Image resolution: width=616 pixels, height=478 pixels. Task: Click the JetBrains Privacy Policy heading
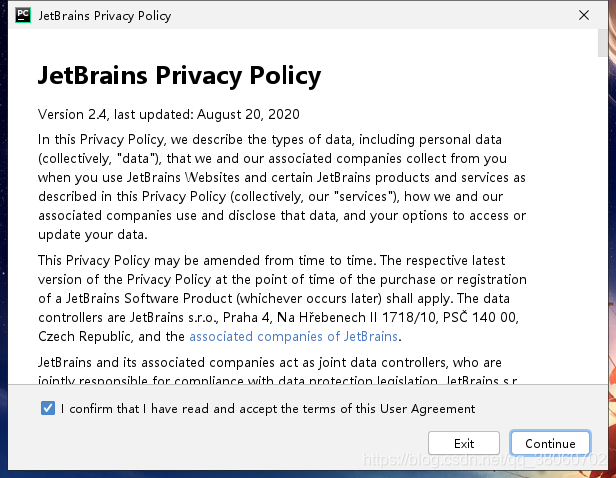pos(180,75)
